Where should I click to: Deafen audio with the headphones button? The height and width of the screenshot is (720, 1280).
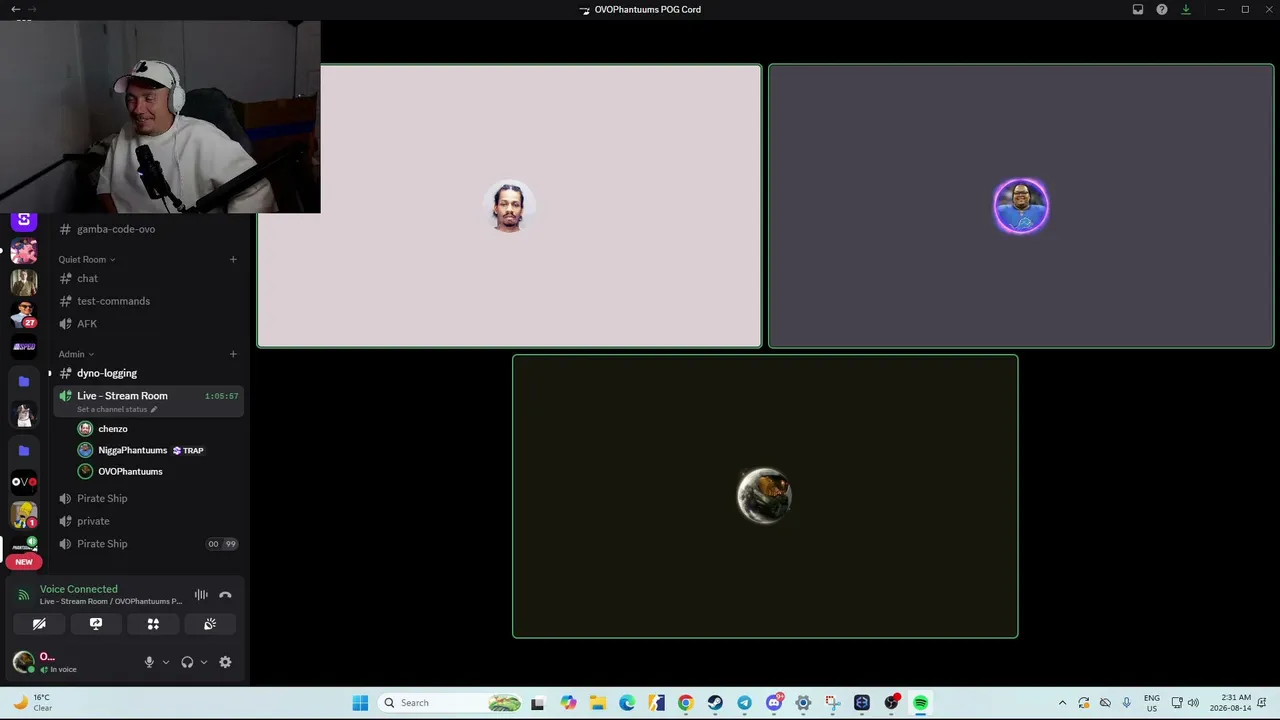[x=187, y=662]
